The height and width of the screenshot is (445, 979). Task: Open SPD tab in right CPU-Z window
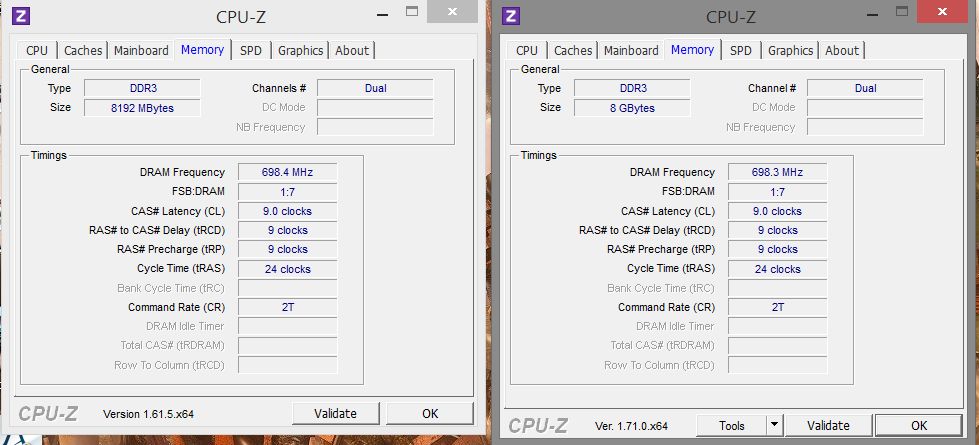(x=741, y=51)
